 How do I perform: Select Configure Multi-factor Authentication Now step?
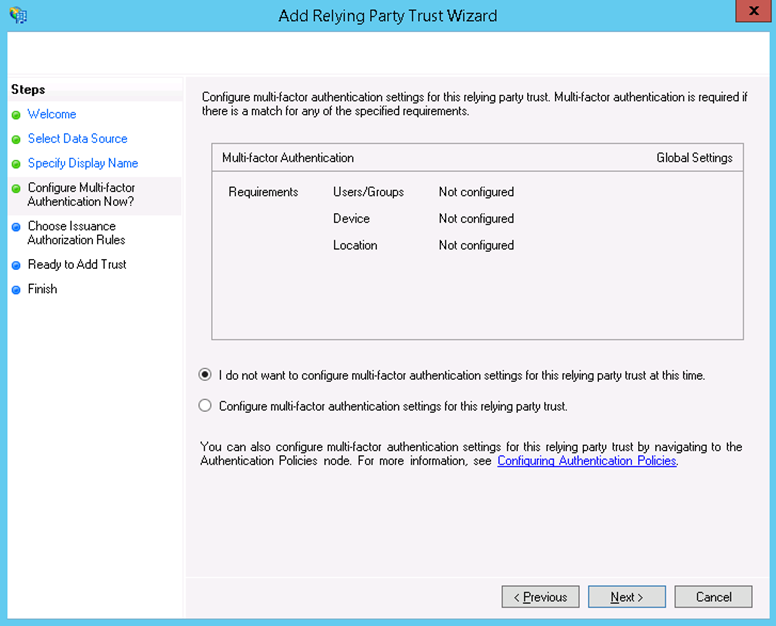pos(81,194)
